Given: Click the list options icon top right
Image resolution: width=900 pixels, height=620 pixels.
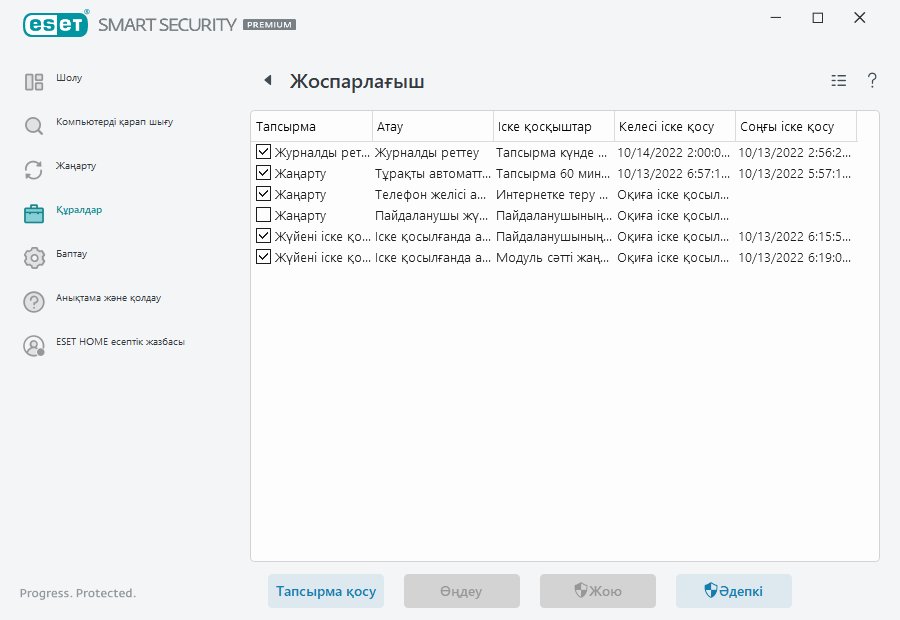Looking at the screenshot, I should [838, 80].
